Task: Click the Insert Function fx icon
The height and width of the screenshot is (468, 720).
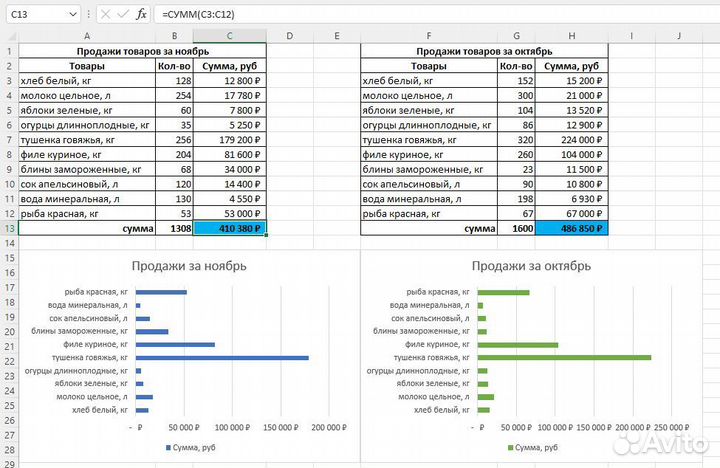Action: [x=141, y=14]
